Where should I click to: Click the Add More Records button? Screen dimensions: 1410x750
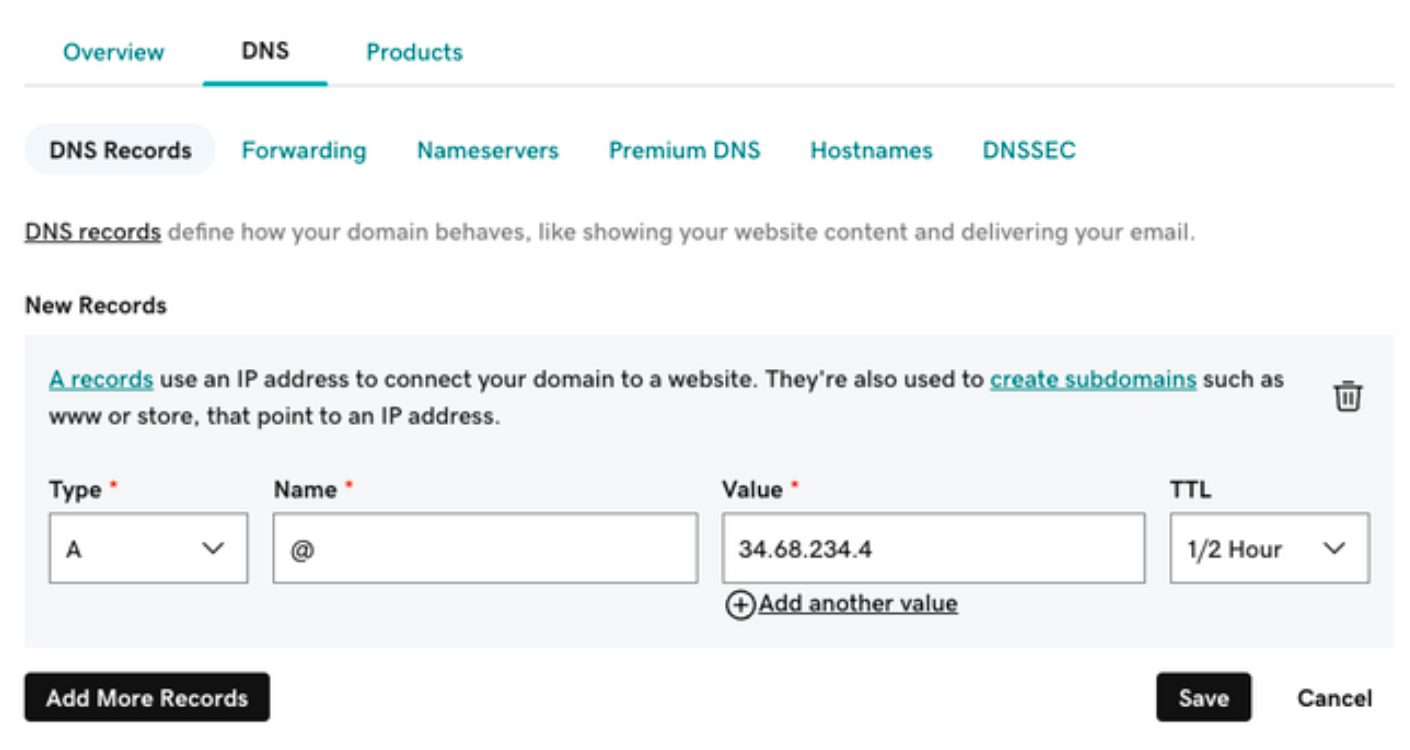(147, 697)
